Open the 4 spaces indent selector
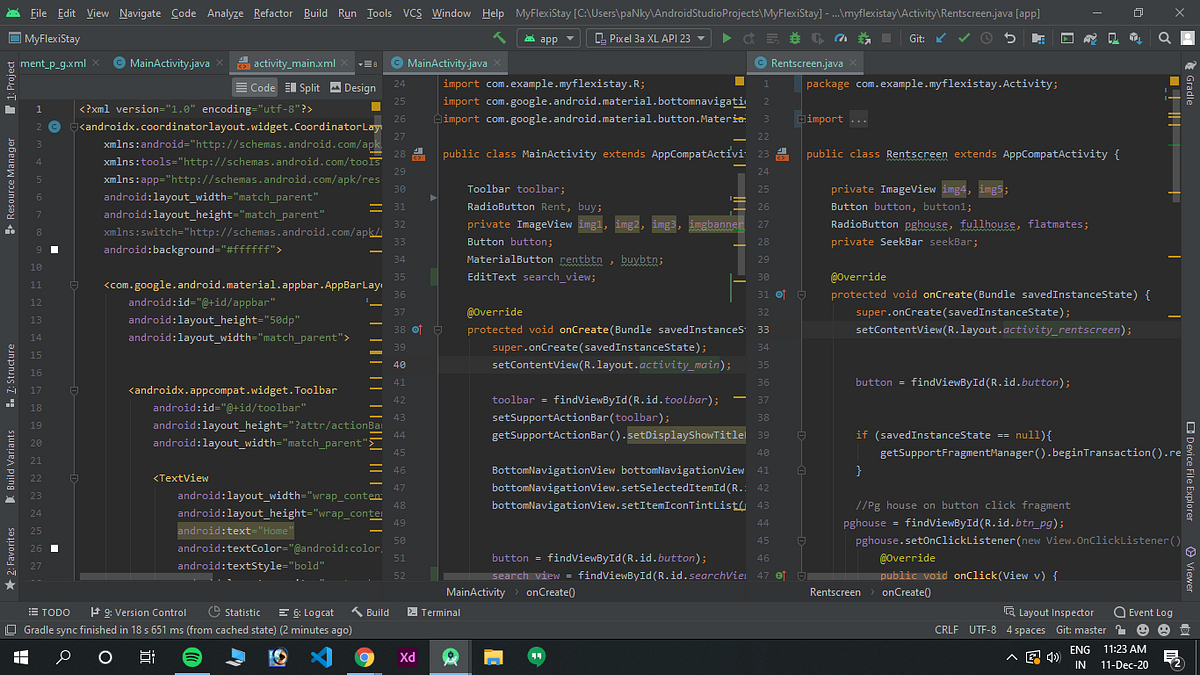1200x675 pixels. pyautogui.click(x=1025, y=630)
